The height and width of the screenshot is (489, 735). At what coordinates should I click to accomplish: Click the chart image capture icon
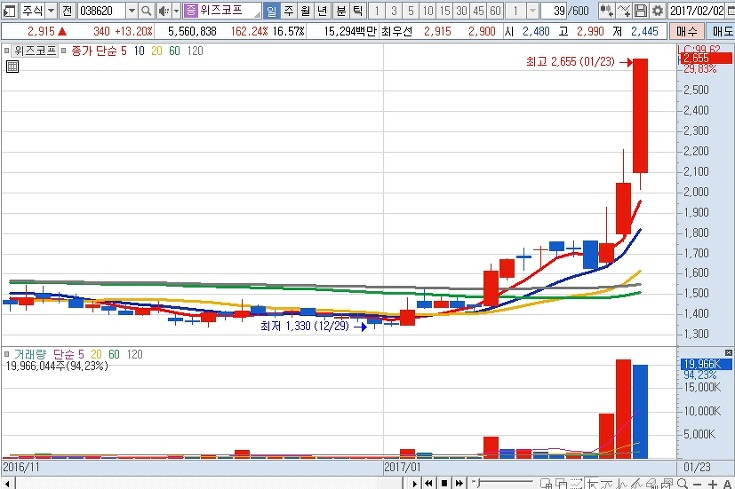[667, 483]
